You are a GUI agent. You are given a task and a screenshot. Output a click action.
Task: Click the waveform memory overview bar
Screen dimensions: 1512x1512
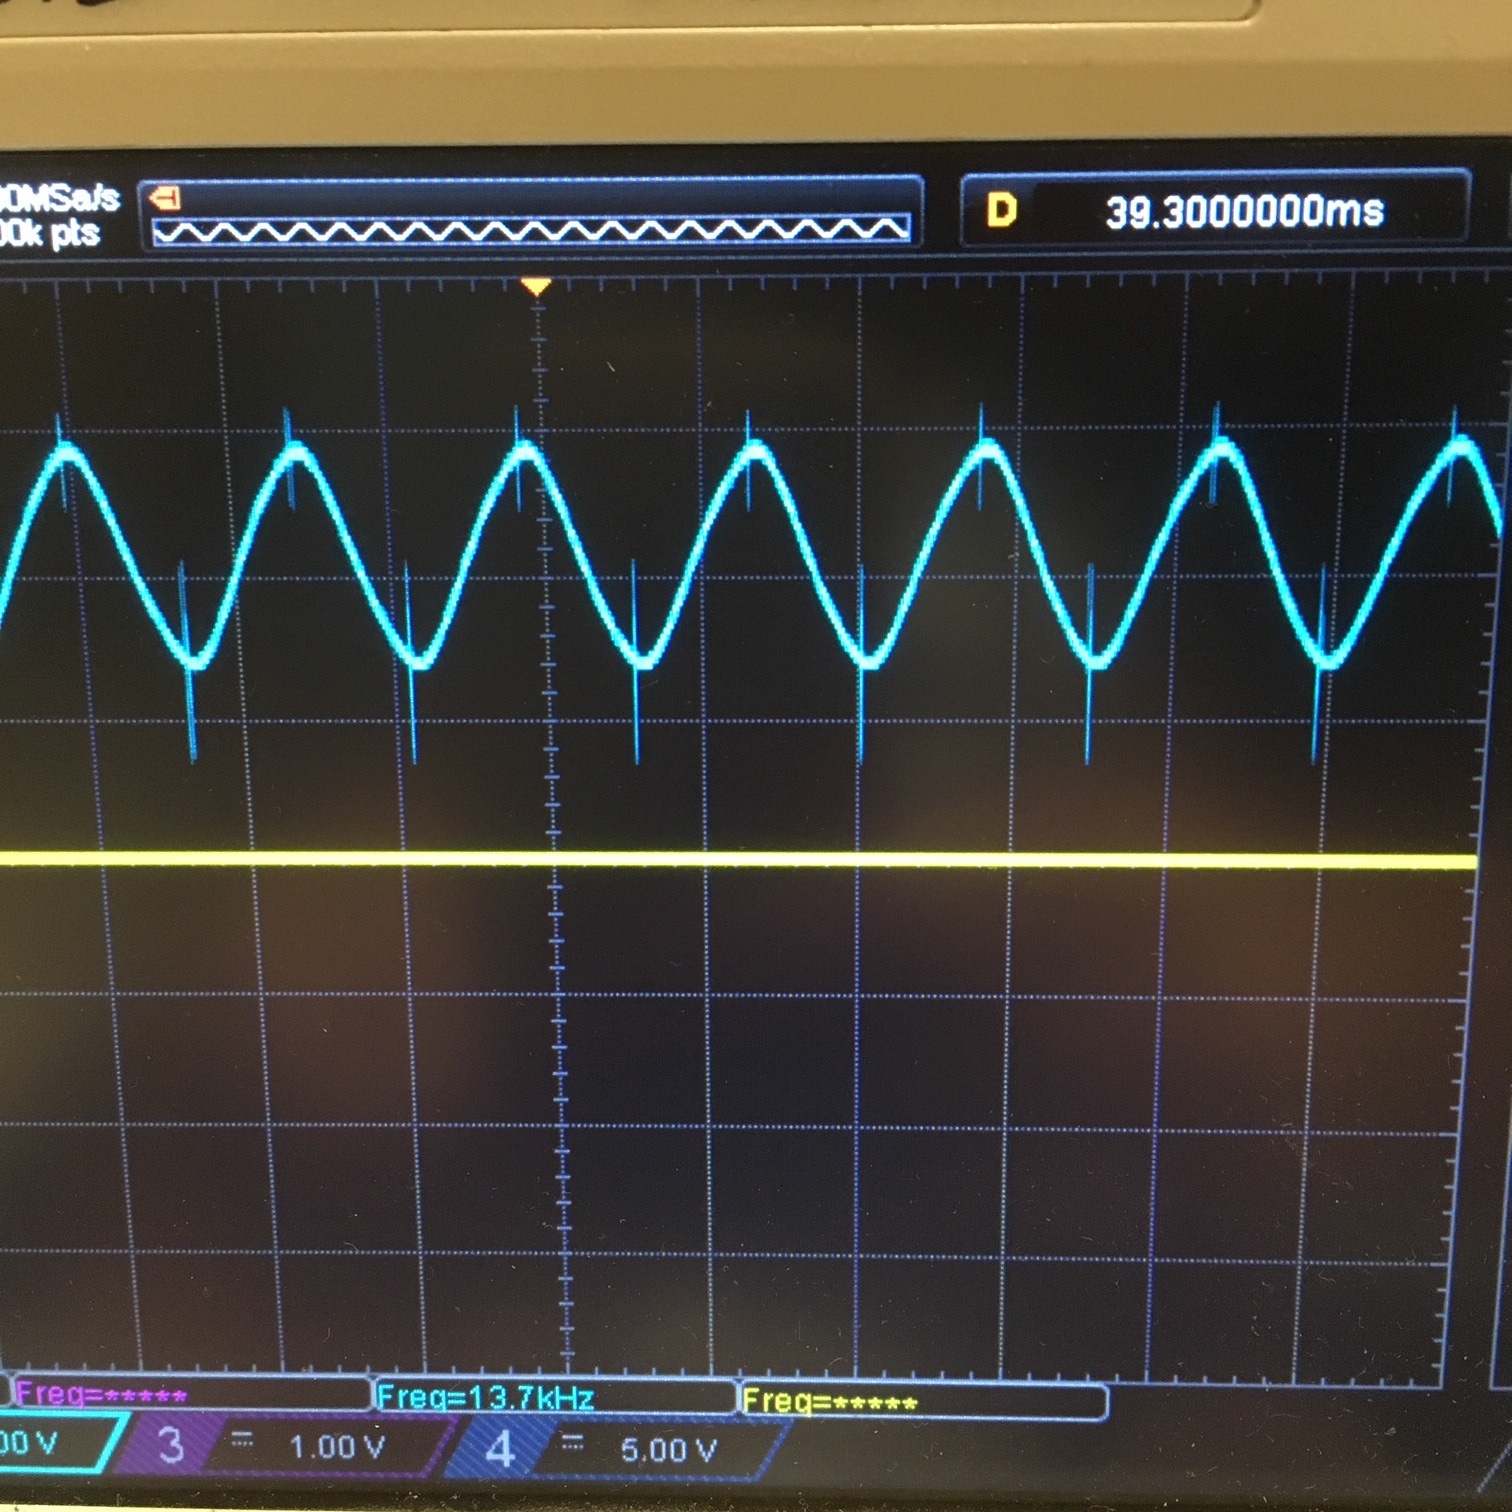click(531, 230)
